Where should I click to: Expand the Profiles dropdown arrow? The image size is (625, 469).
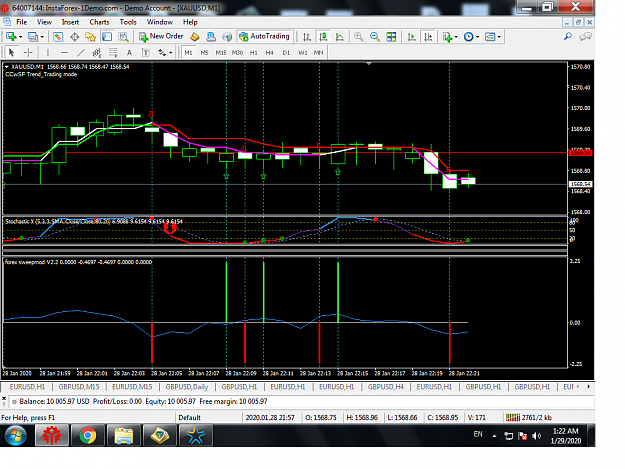click(x=42, y=37)
